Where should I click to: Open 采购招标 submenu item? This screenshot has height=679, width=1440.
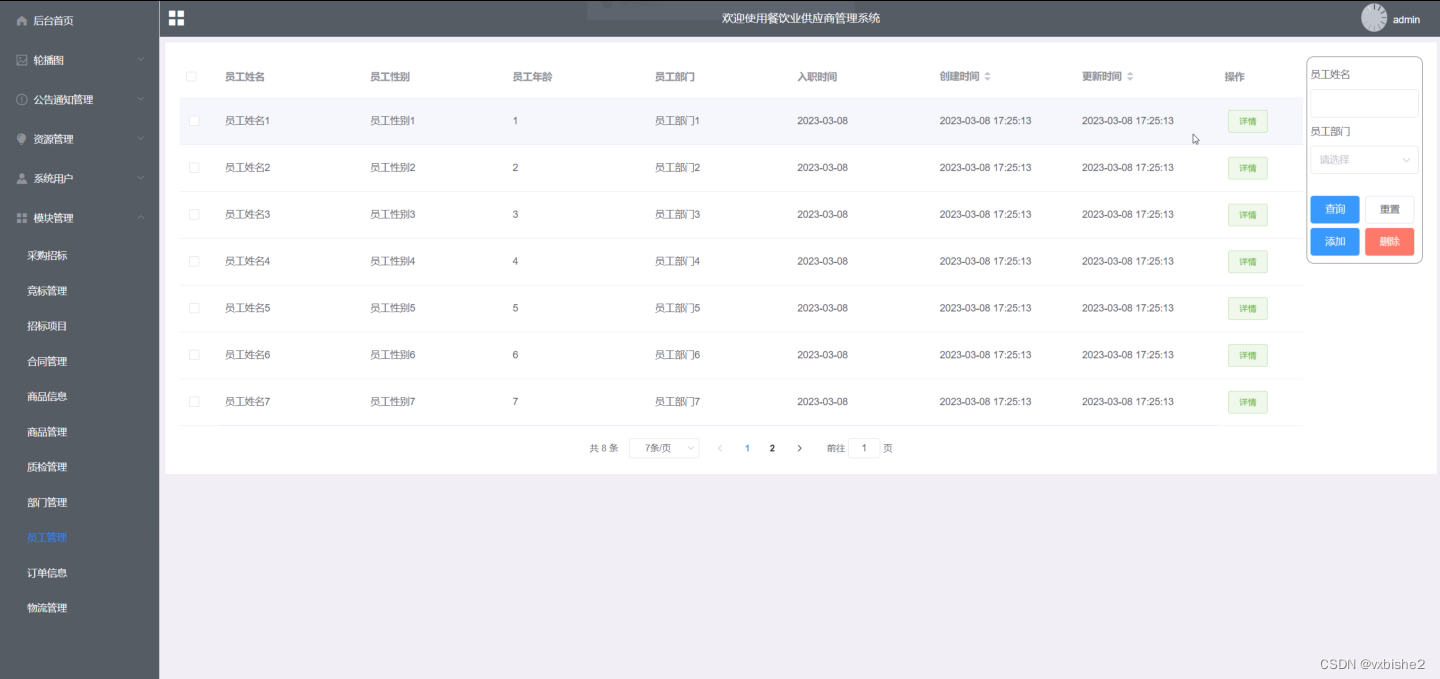point(47,256)
